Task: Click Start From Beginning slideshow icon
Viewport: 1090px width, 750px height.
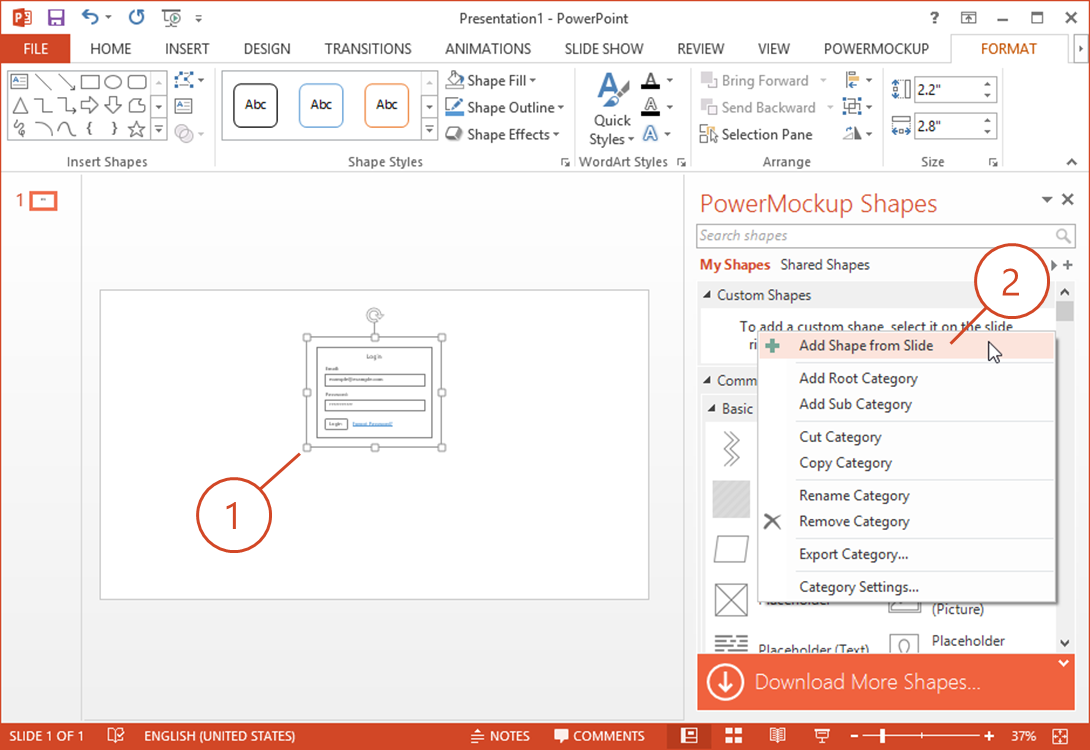Action: click(x=171, y=17)
